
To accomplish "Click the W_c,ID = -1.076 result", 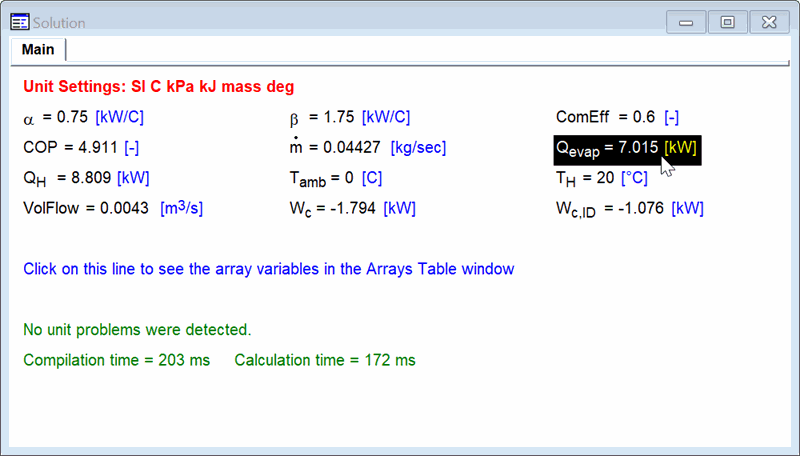I will [x=610, y=209].
